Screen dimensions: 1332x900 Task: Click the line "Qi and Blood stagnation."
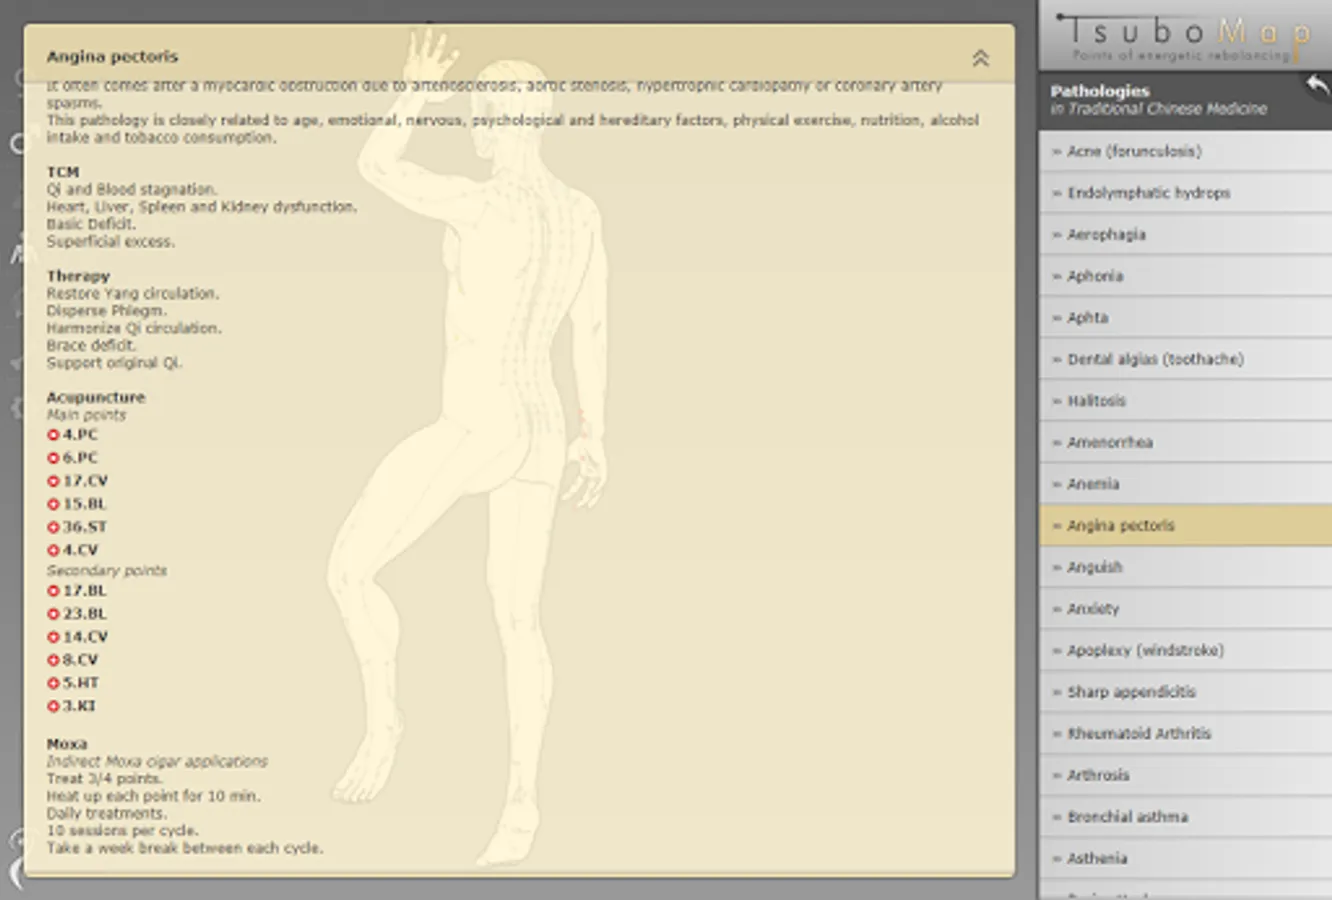131,189
